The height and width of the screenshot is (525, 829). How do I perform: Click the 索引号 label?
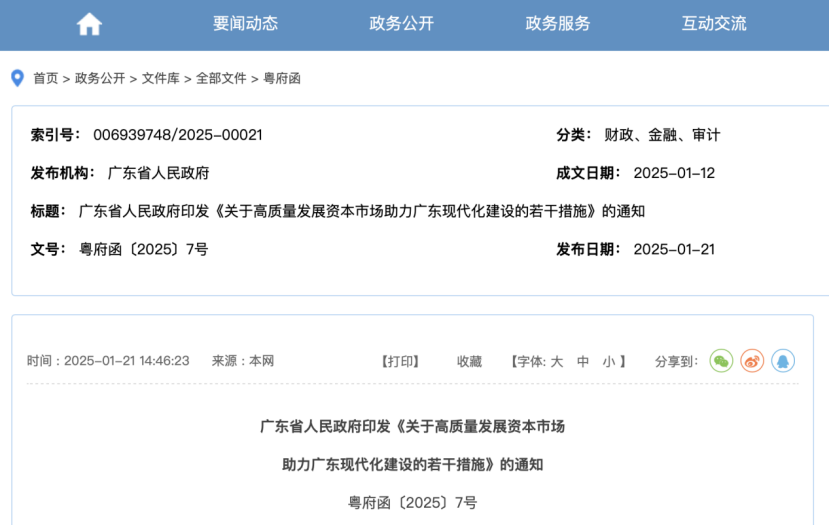point(55,135)
